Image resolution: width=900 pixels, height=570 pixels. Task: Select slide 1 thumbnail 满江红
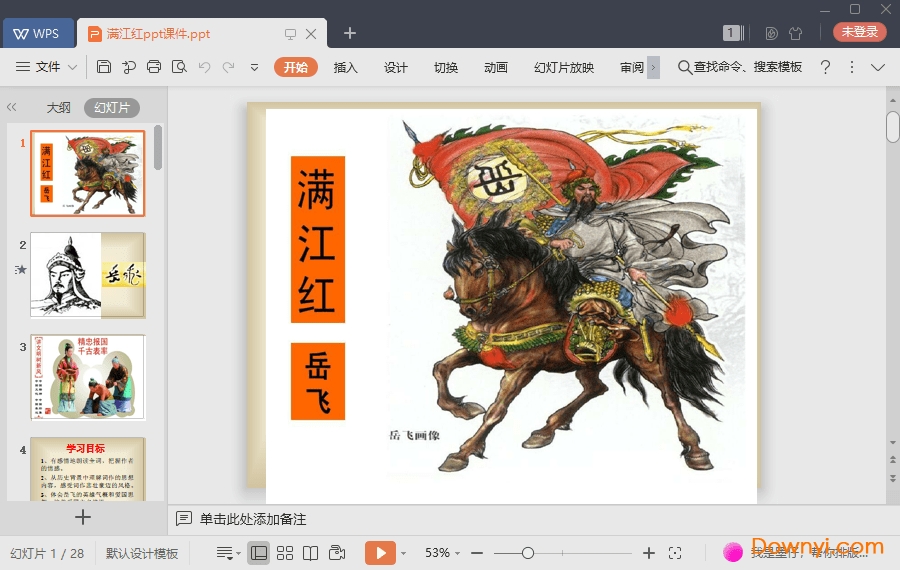point(88,173)
